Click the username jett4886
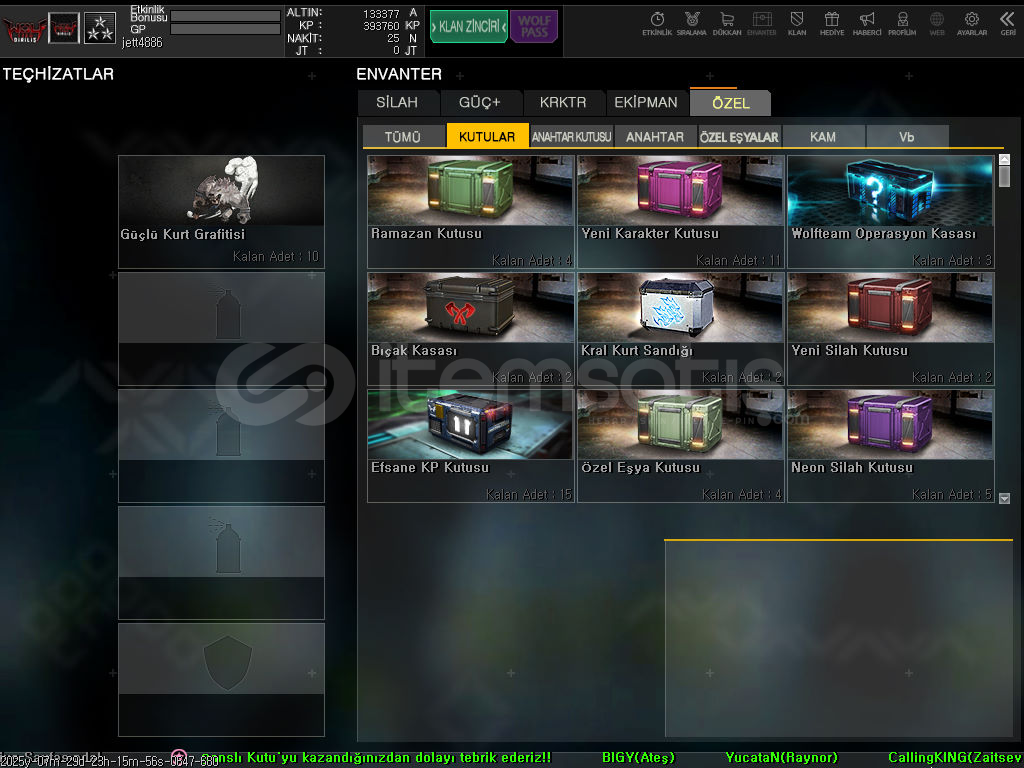Screen dimensions: 1024x768 [x=142, y=43]
